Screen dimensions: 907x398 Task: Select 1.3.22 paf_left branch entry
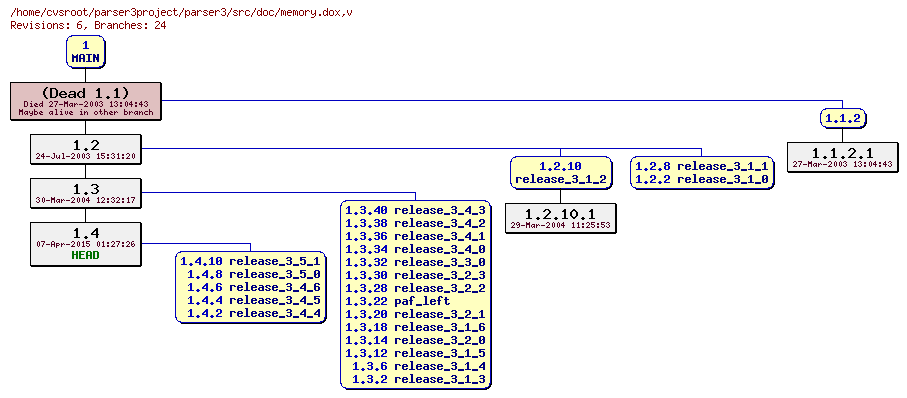(397, 301)
